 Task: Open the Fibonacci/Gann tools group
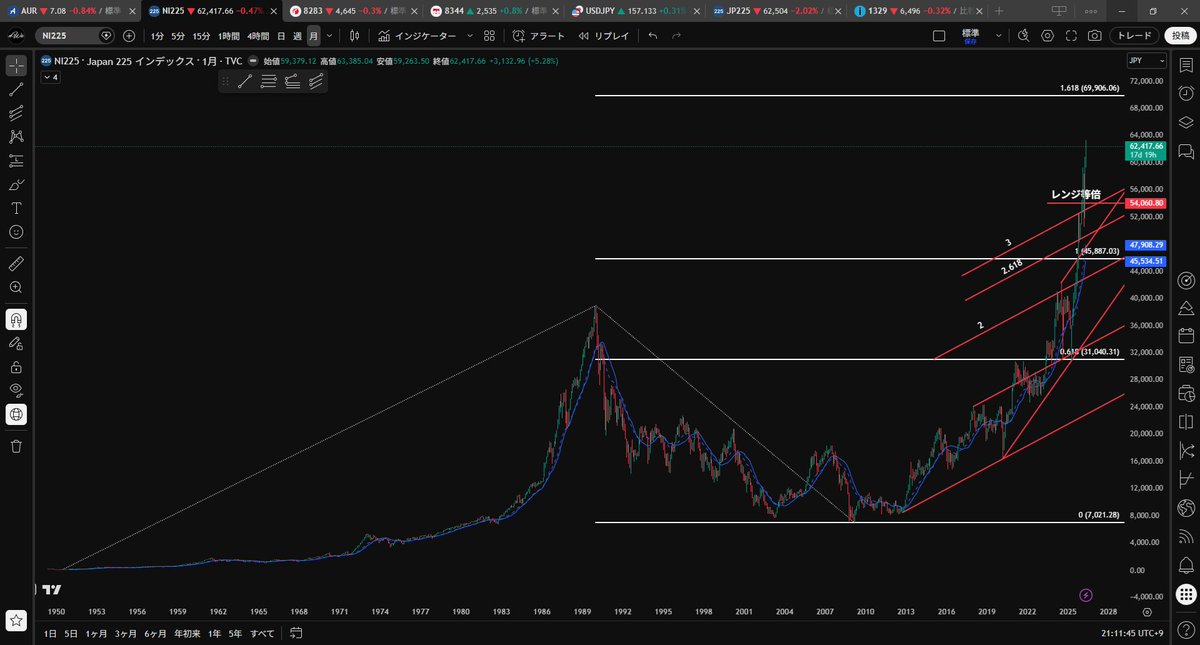click(16, 113)
